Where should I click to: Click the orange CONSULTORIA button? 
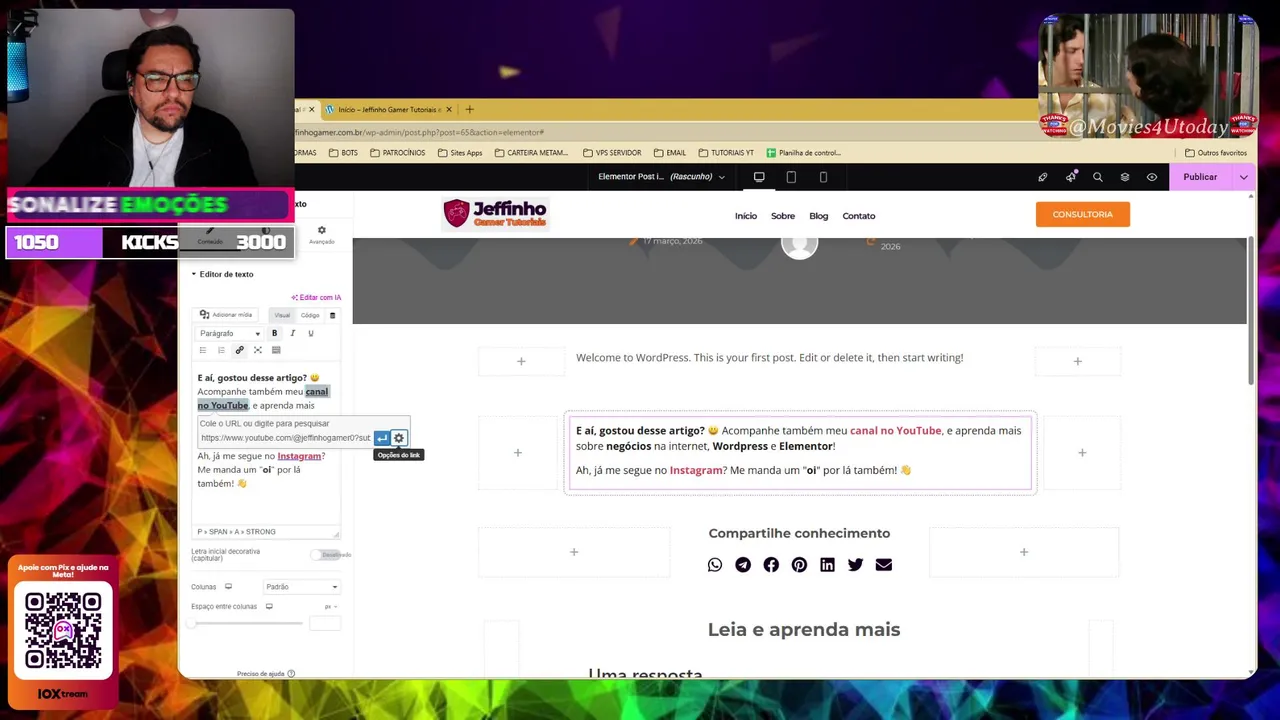1083,214
